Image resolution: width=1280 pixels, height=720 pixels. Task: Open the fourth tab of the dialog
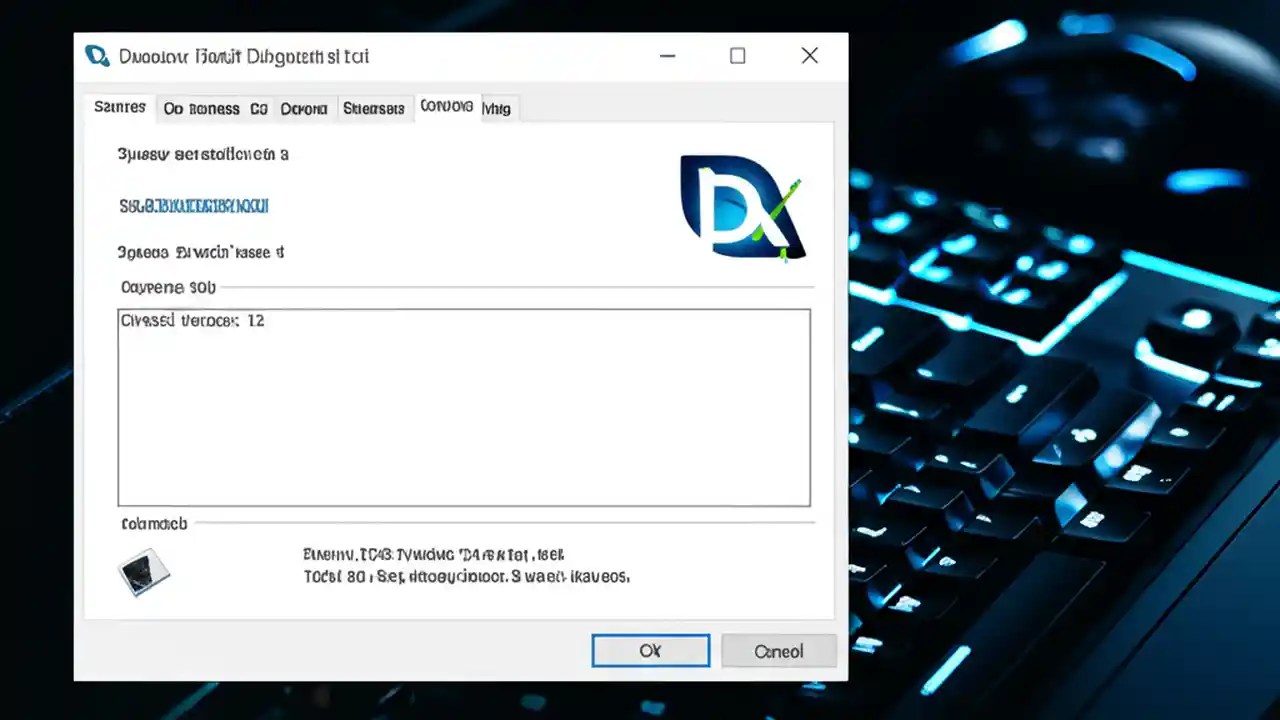(x=374, y=108)
